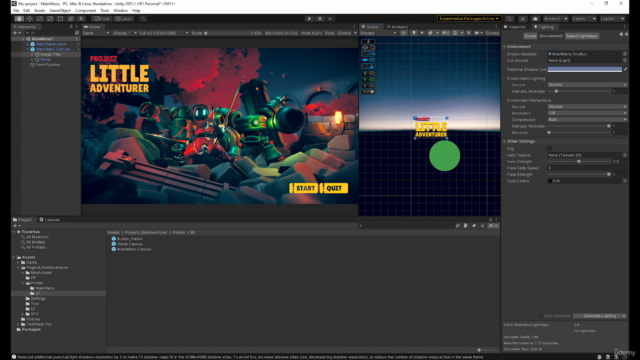The width and height of the screenshot is (640, 360).
Task: Expand the Panel object in Hierarchy
Action: click(32, 60)
